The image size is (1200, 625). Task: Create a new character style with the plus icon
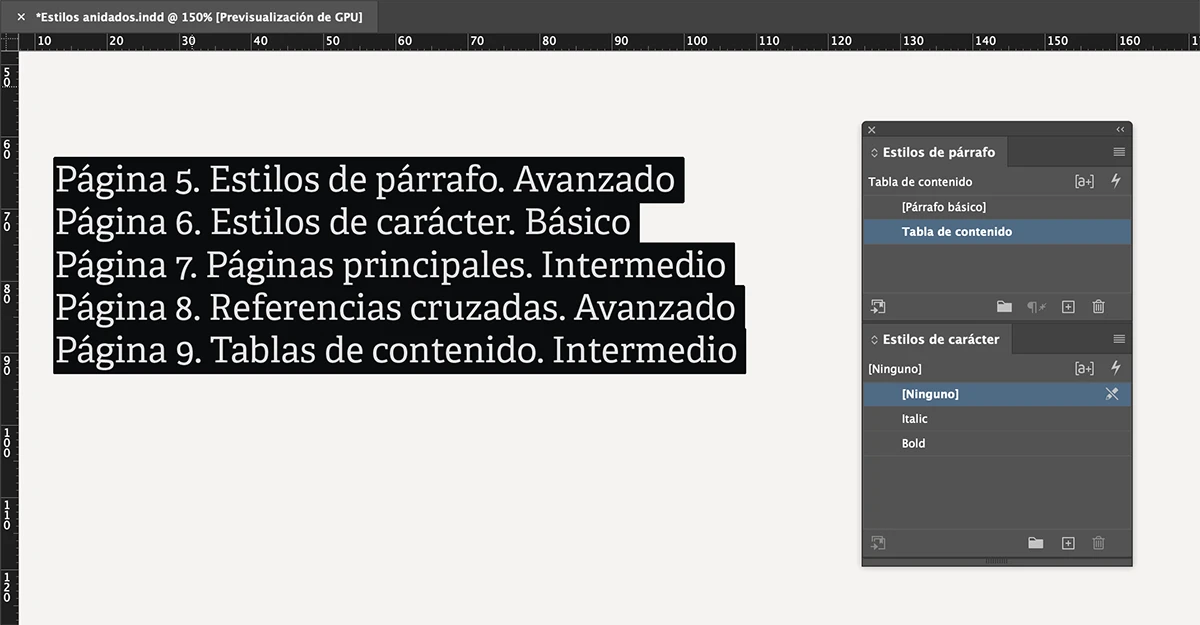point(1067,543)
